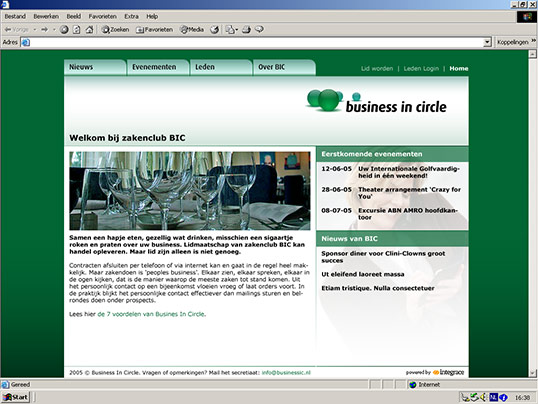Image resolution: width=538 pixels, height=404 pixels.
Task: Click the Forward arrow button
Action: click(44, 30)
